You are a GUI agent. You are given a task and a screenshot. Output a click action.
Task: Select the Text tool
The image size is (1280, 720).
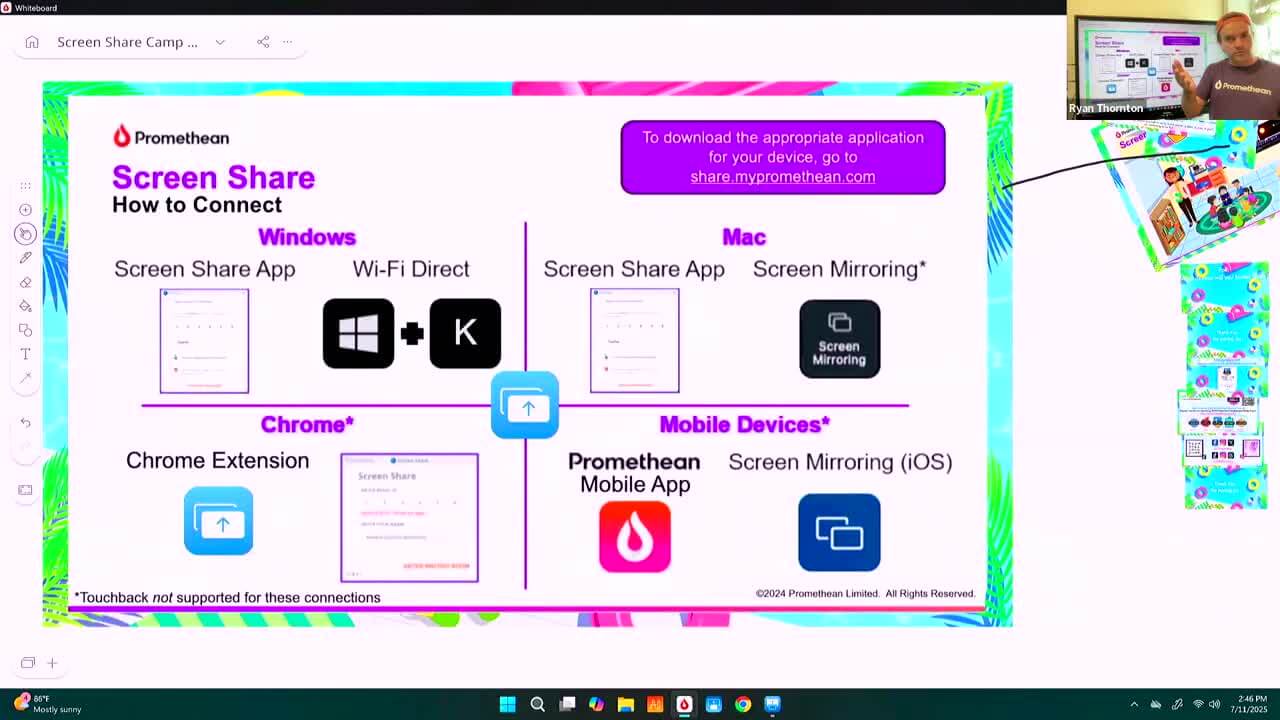click(x=26, y=354)
